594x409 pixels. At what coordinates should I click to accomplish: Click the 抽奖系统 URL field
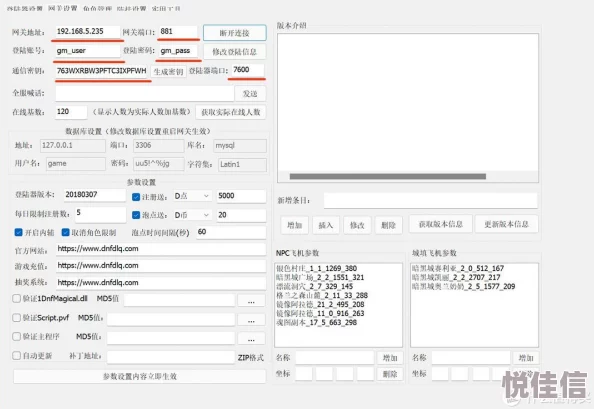[x=161, y=283]
